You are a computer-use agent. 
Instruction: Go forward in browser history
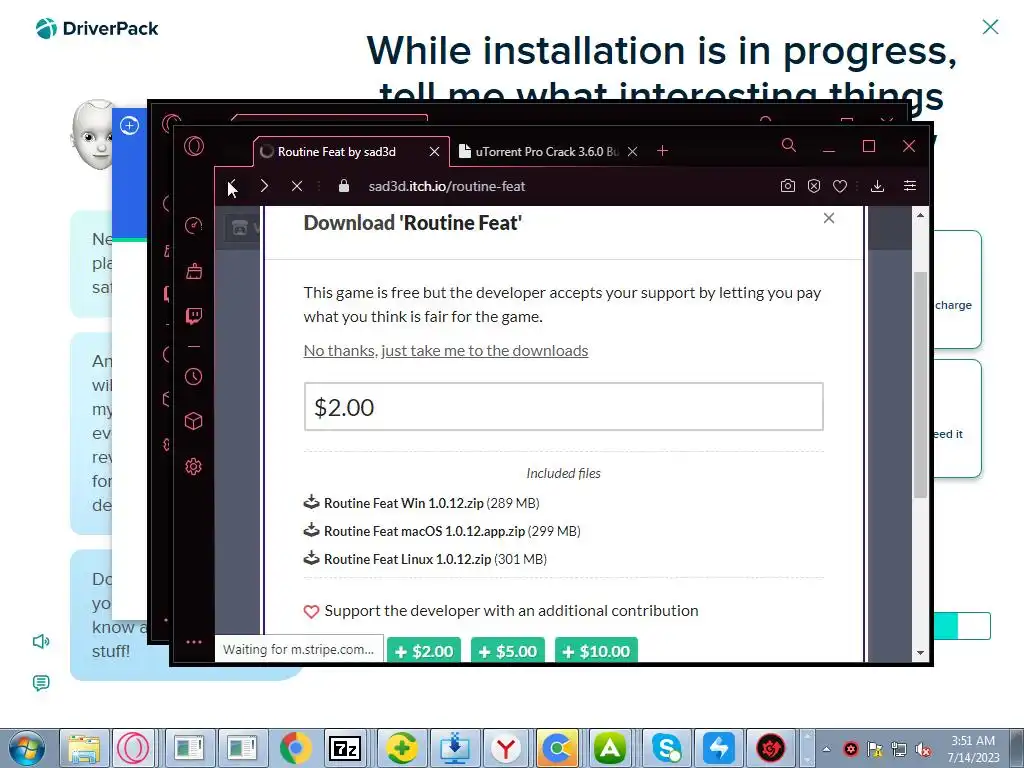(x=264, y=186)
